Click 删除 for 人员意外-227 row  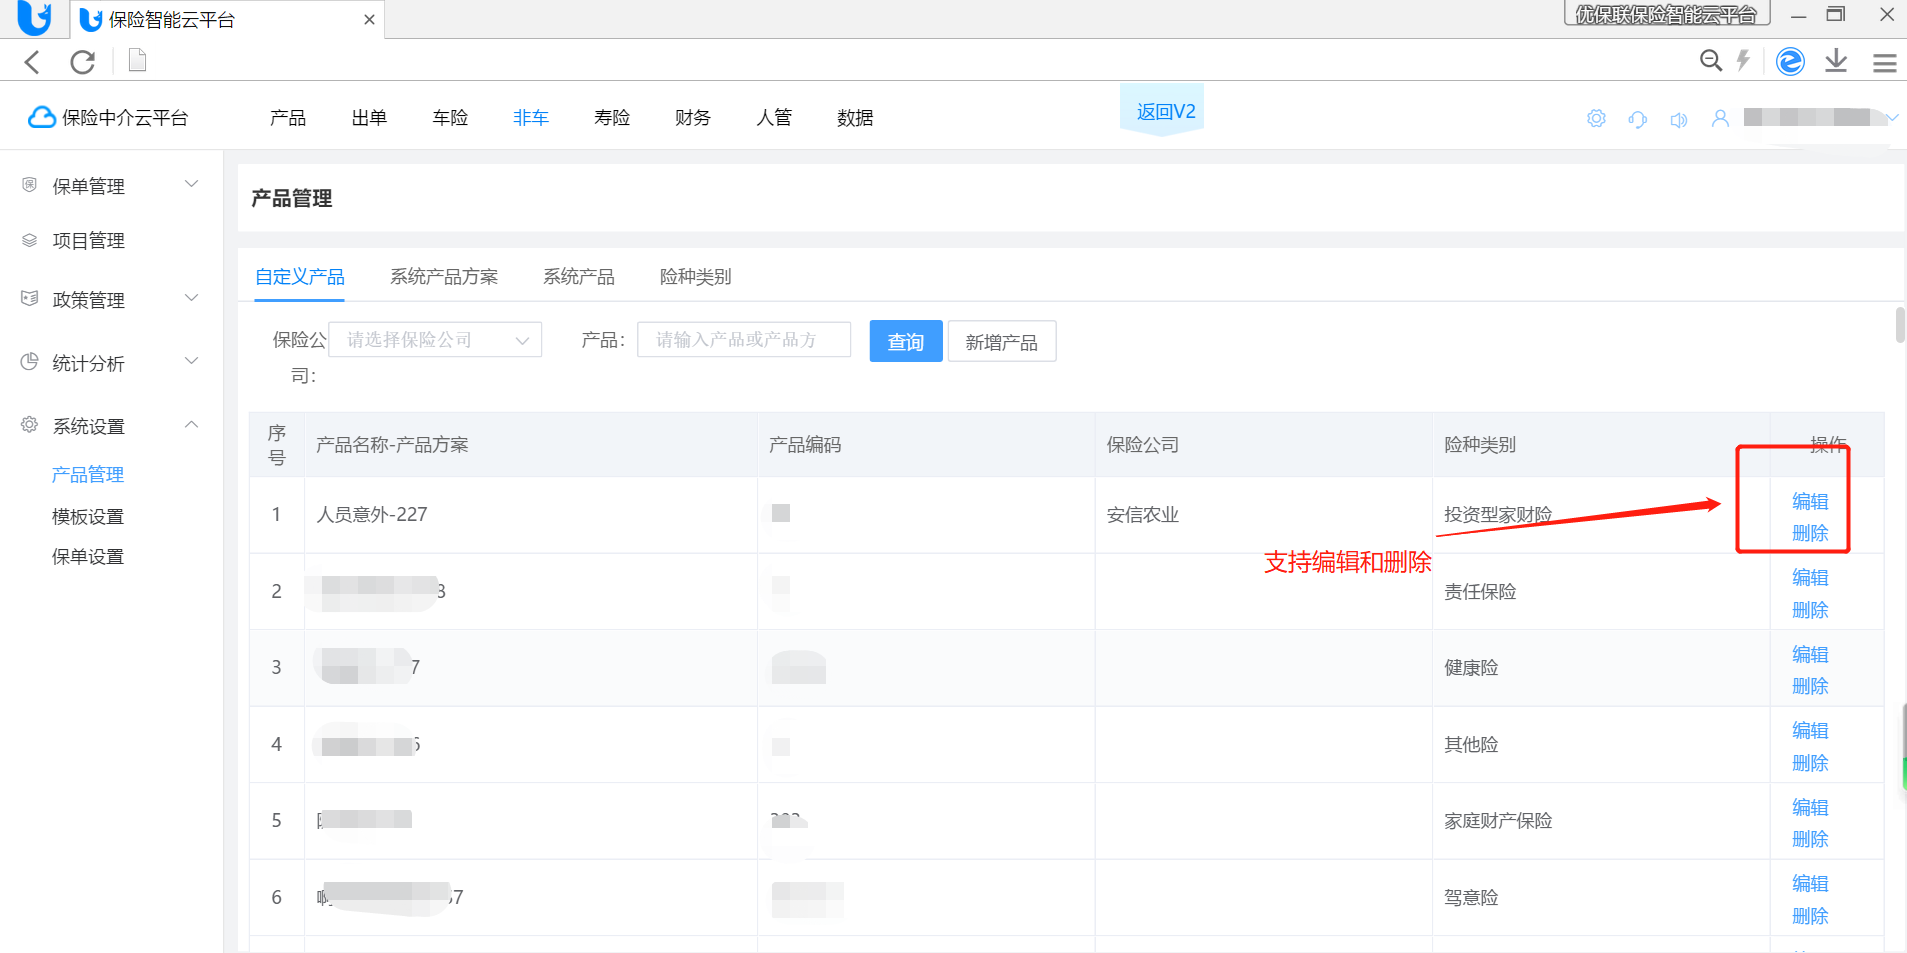tap(1810, 533)
